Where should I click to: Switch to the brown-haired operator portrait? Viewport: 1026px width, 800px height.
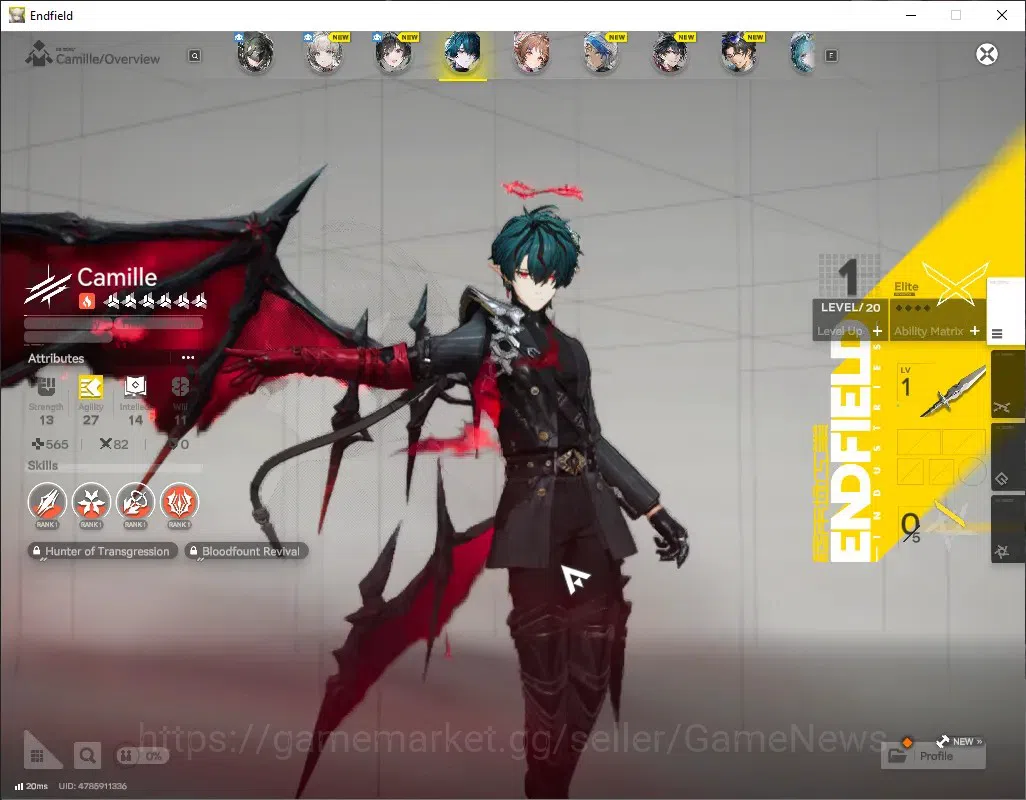pyautogui.click(x=531, y=53)
